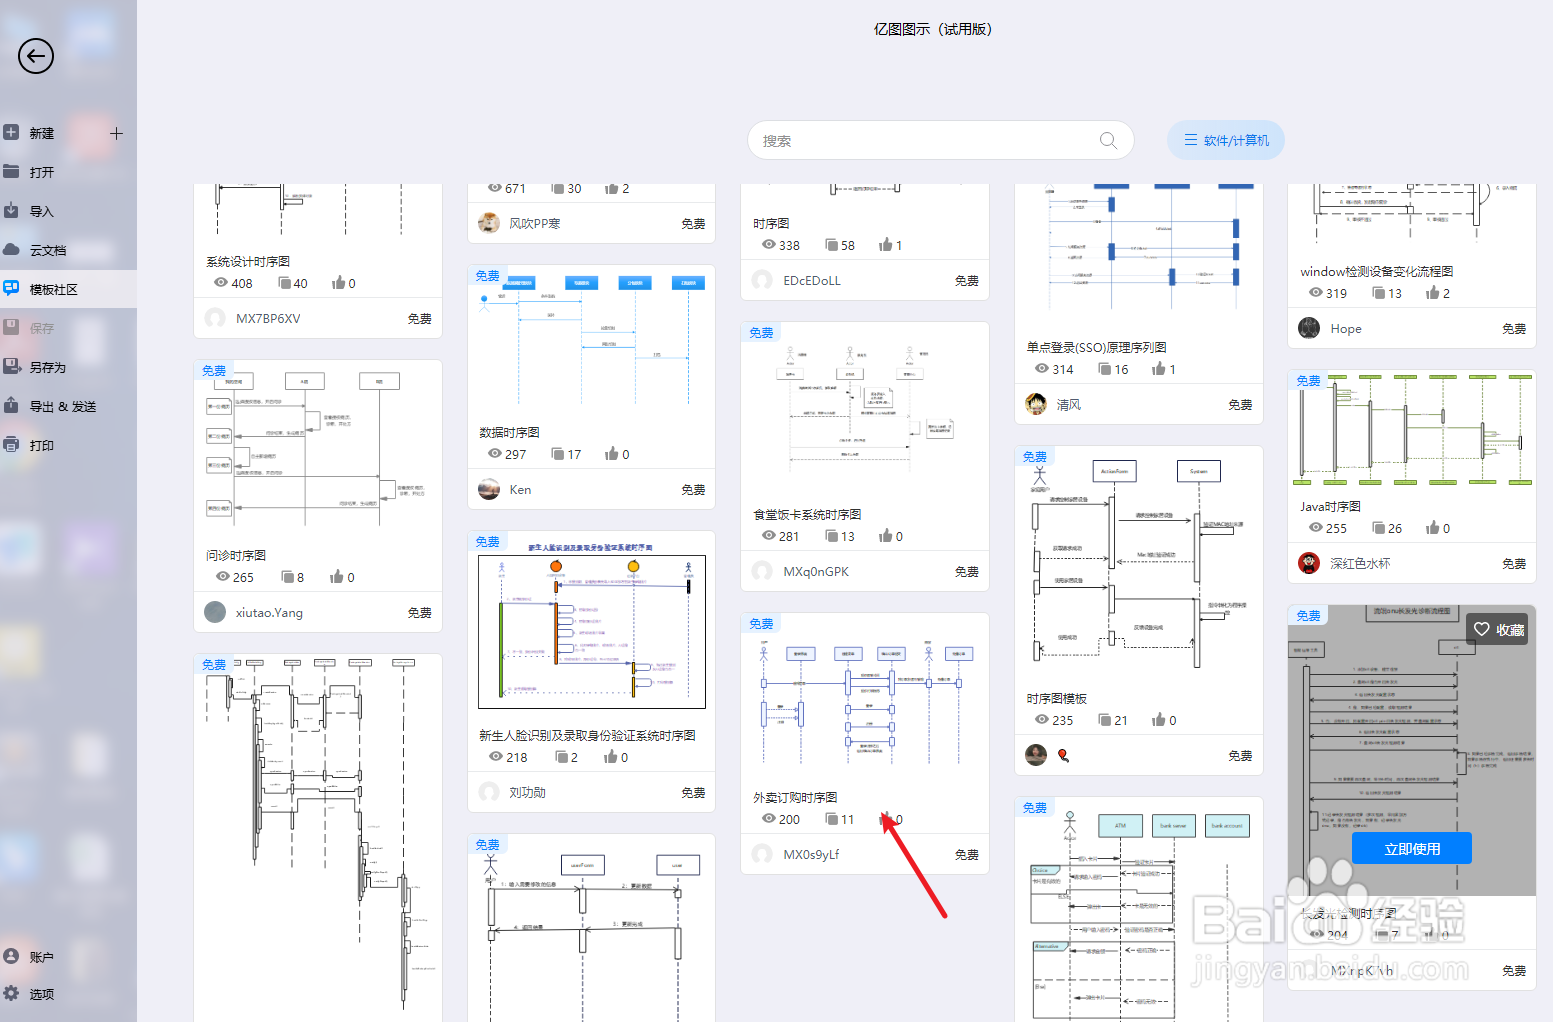Click the search magnifier icon
This screenshot has height=1022, width=1553.
click(x=1108, y=140)
